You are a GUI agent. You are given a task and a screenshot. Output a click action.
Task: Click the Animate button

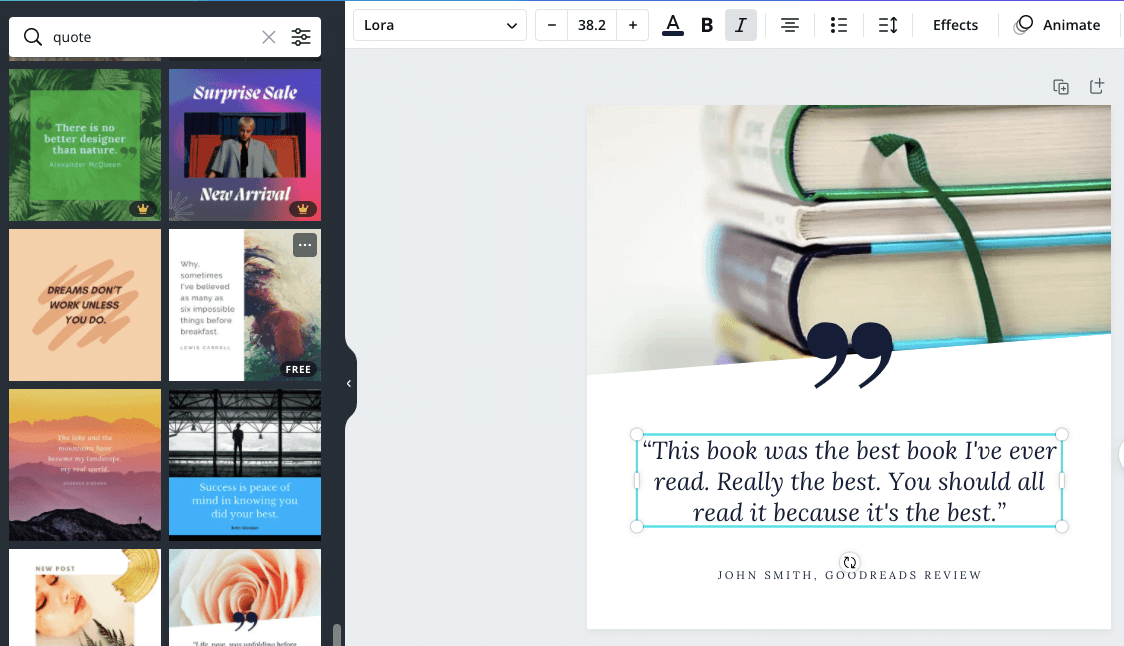pyautogui.click(x=1057, y=25)
